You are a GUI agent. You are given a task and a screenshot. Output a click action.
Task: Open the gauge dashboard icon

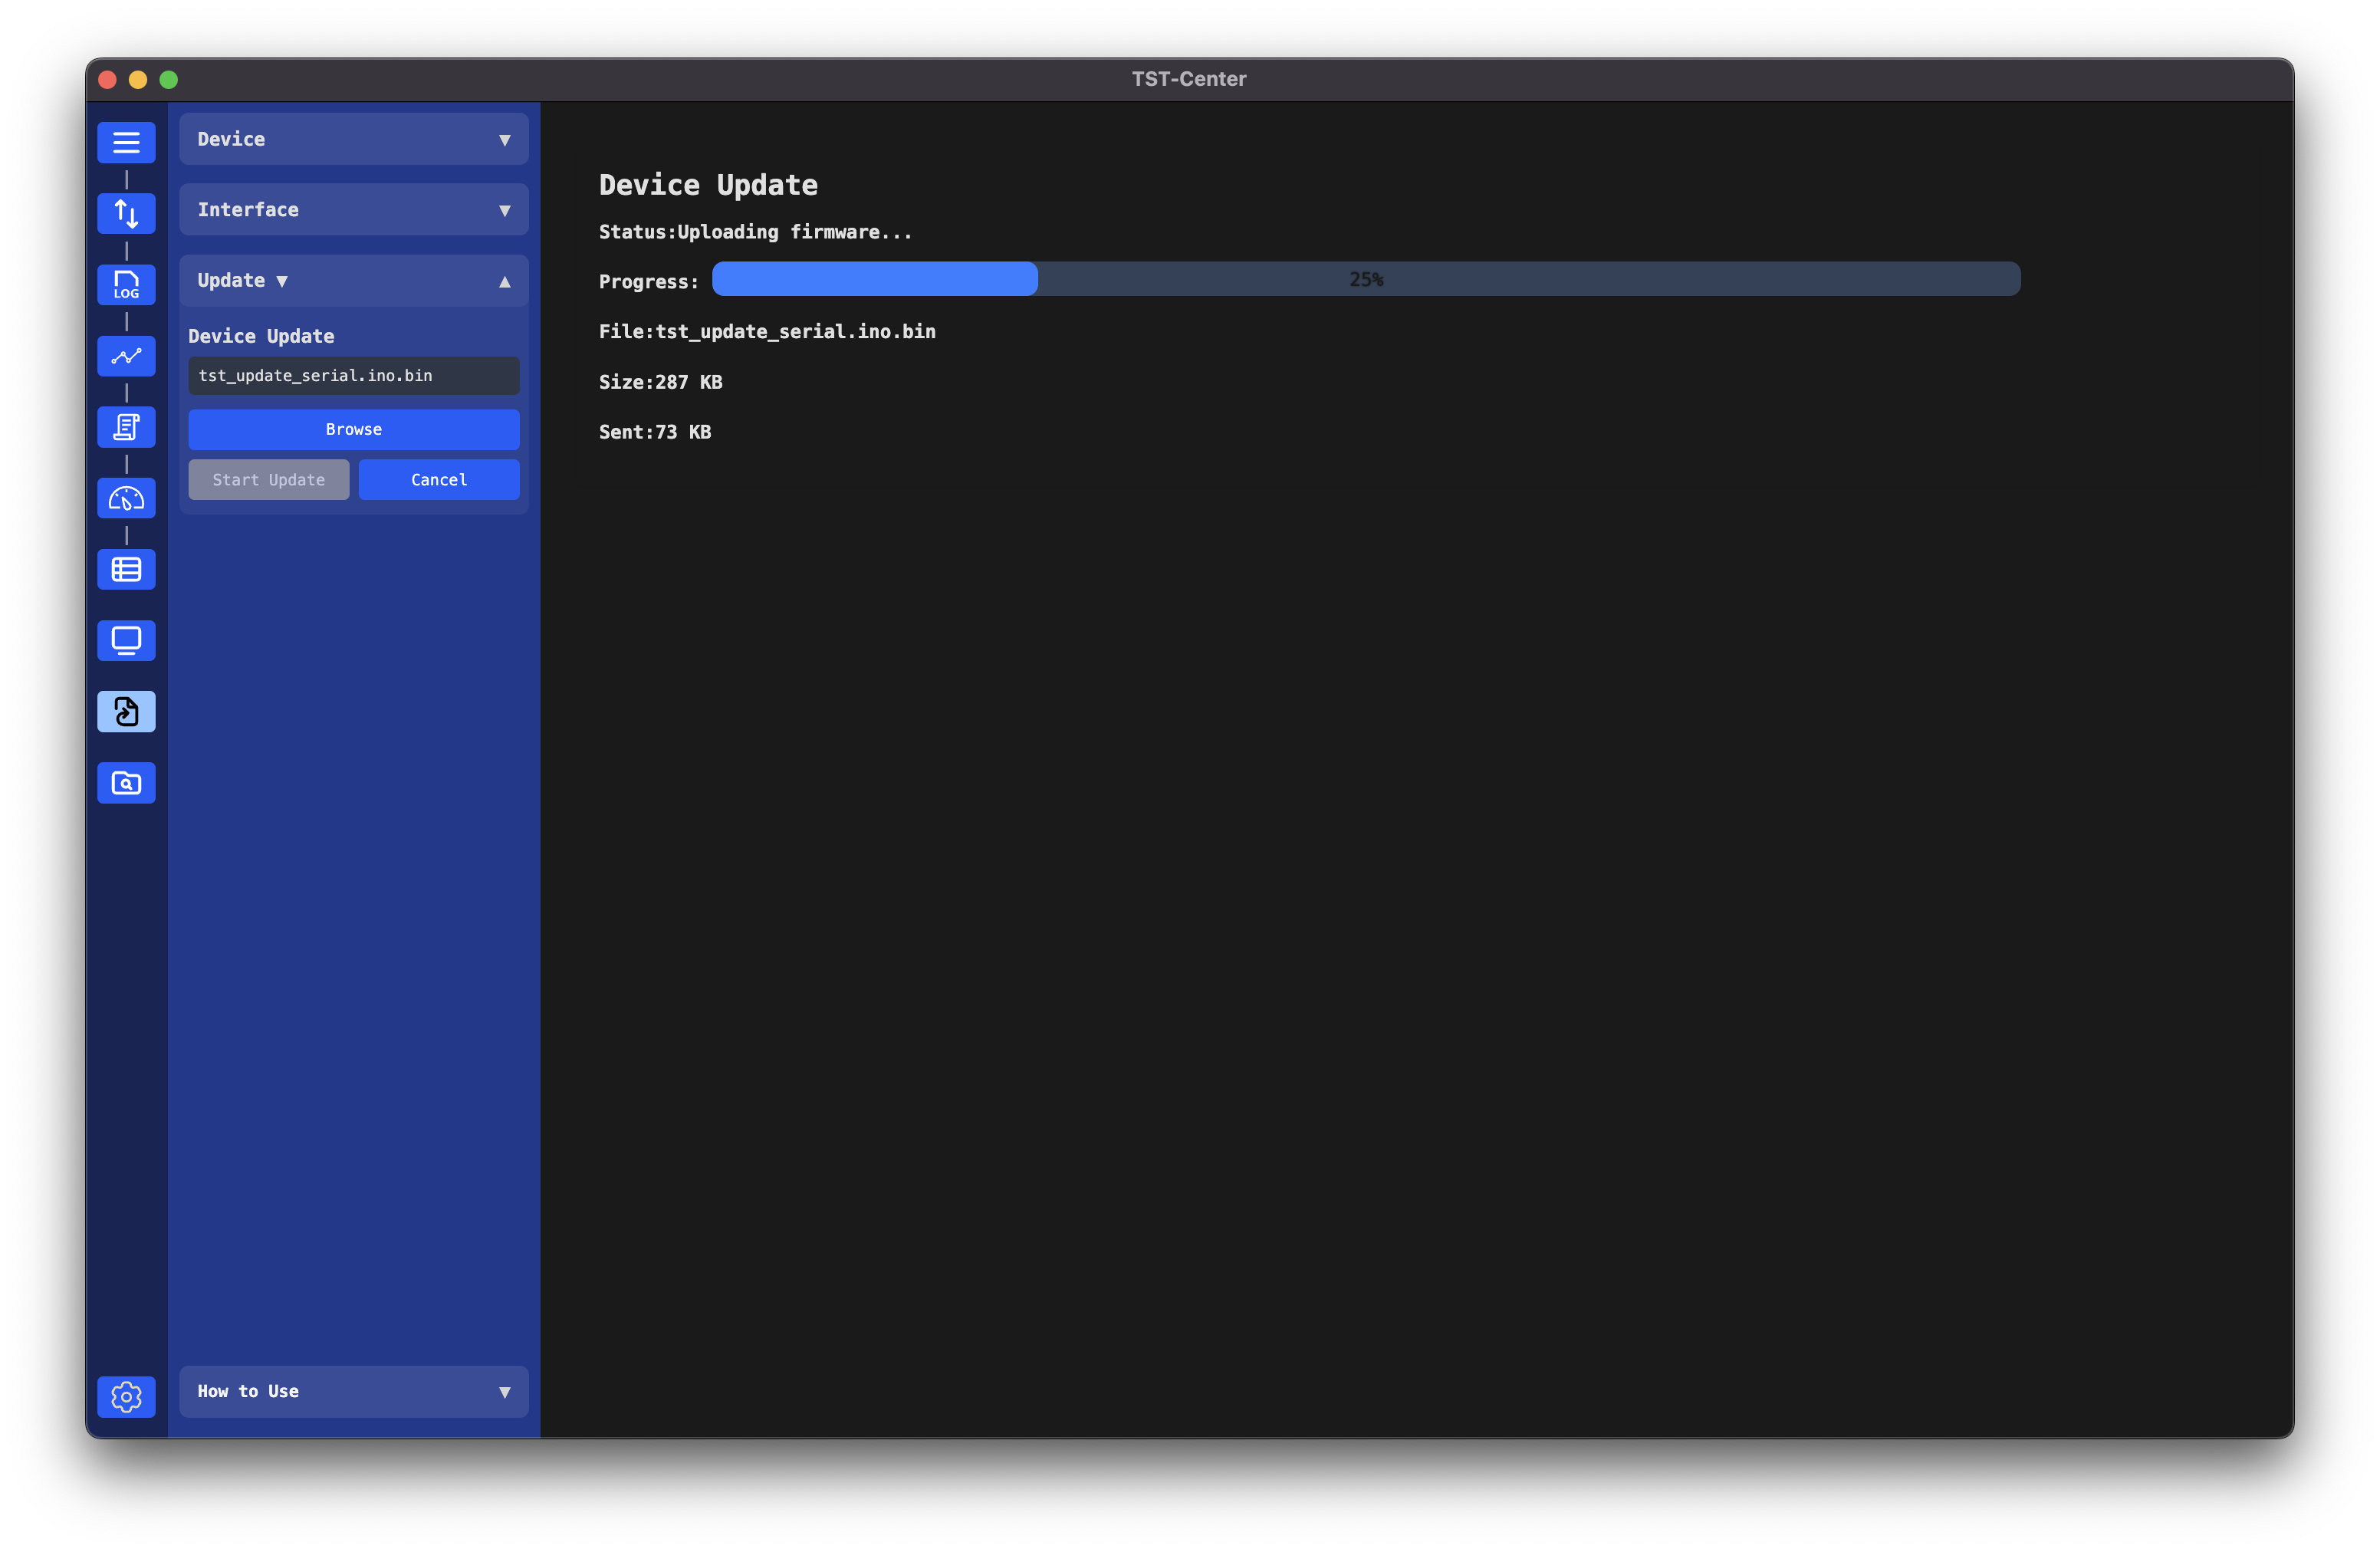(126, 498)
